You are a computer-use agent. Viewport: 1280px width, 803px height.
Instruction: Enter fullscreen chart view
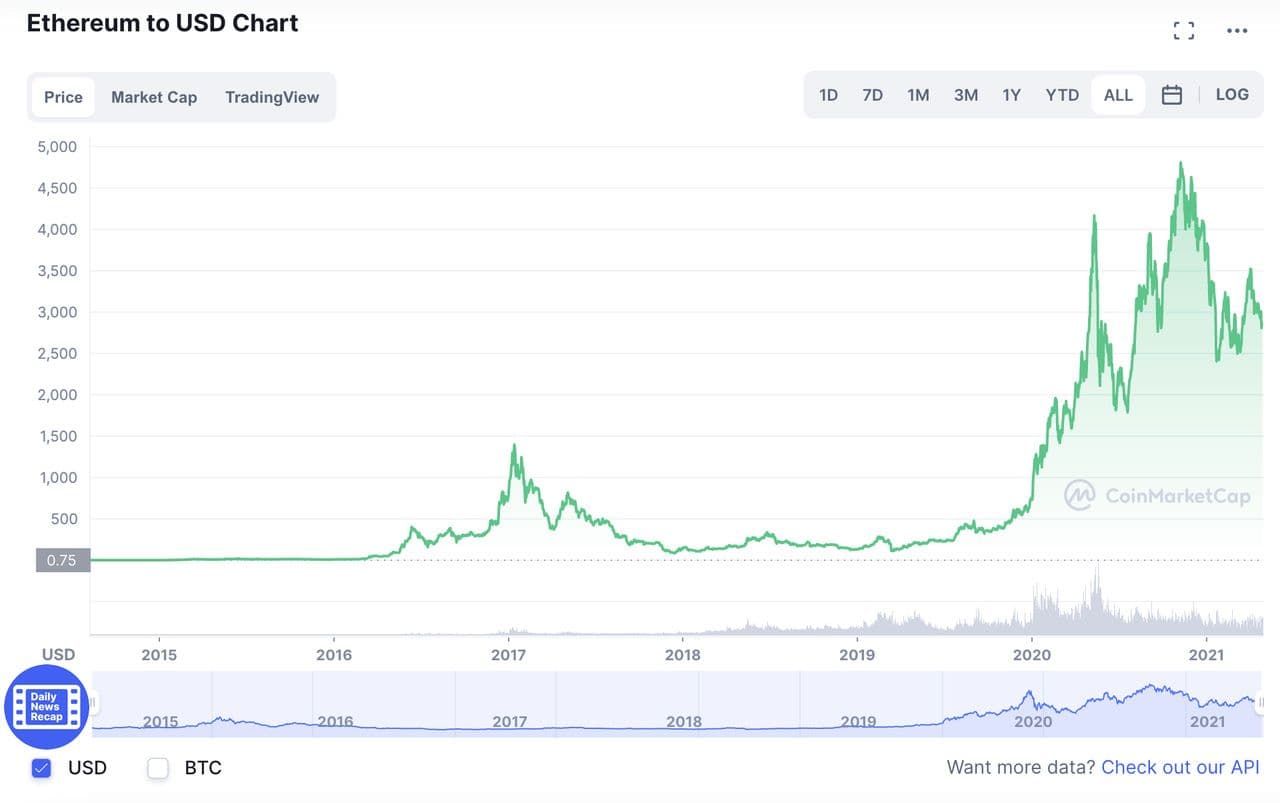(1184, 30)
